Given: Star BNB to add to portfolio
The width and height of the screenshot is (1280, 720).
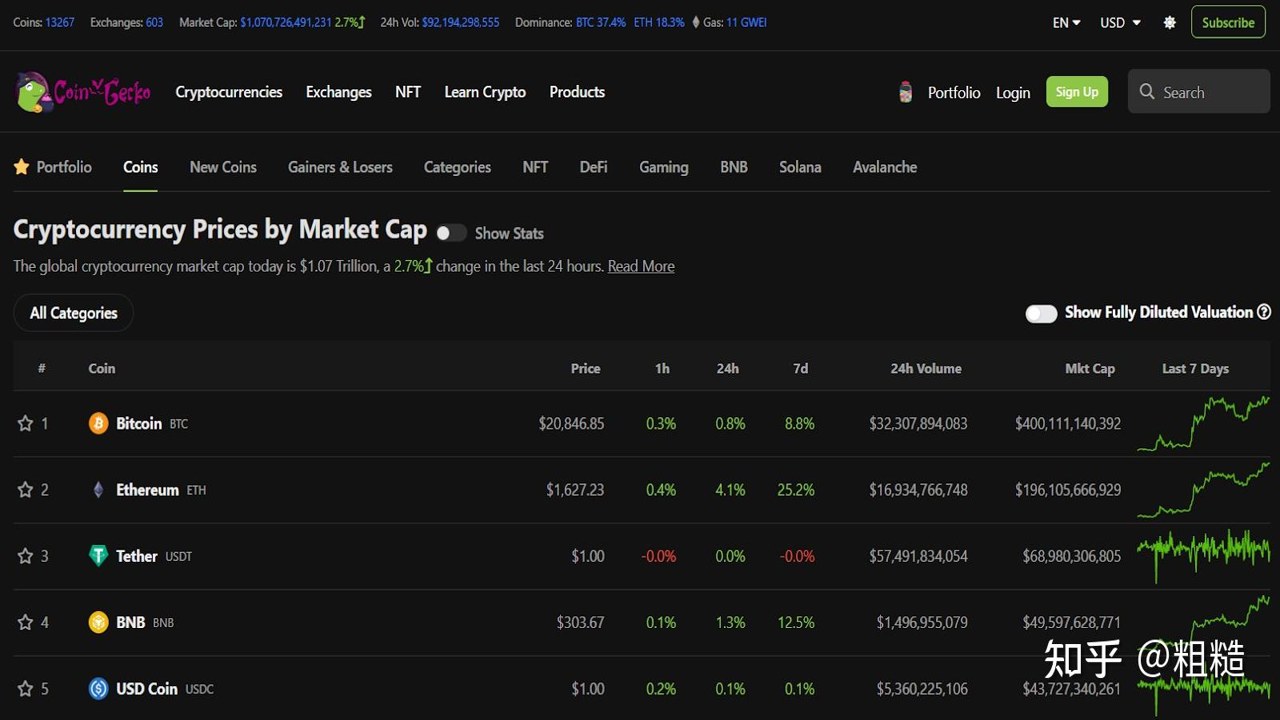Looking at the screenshot, I should click(x=25, y=622).
